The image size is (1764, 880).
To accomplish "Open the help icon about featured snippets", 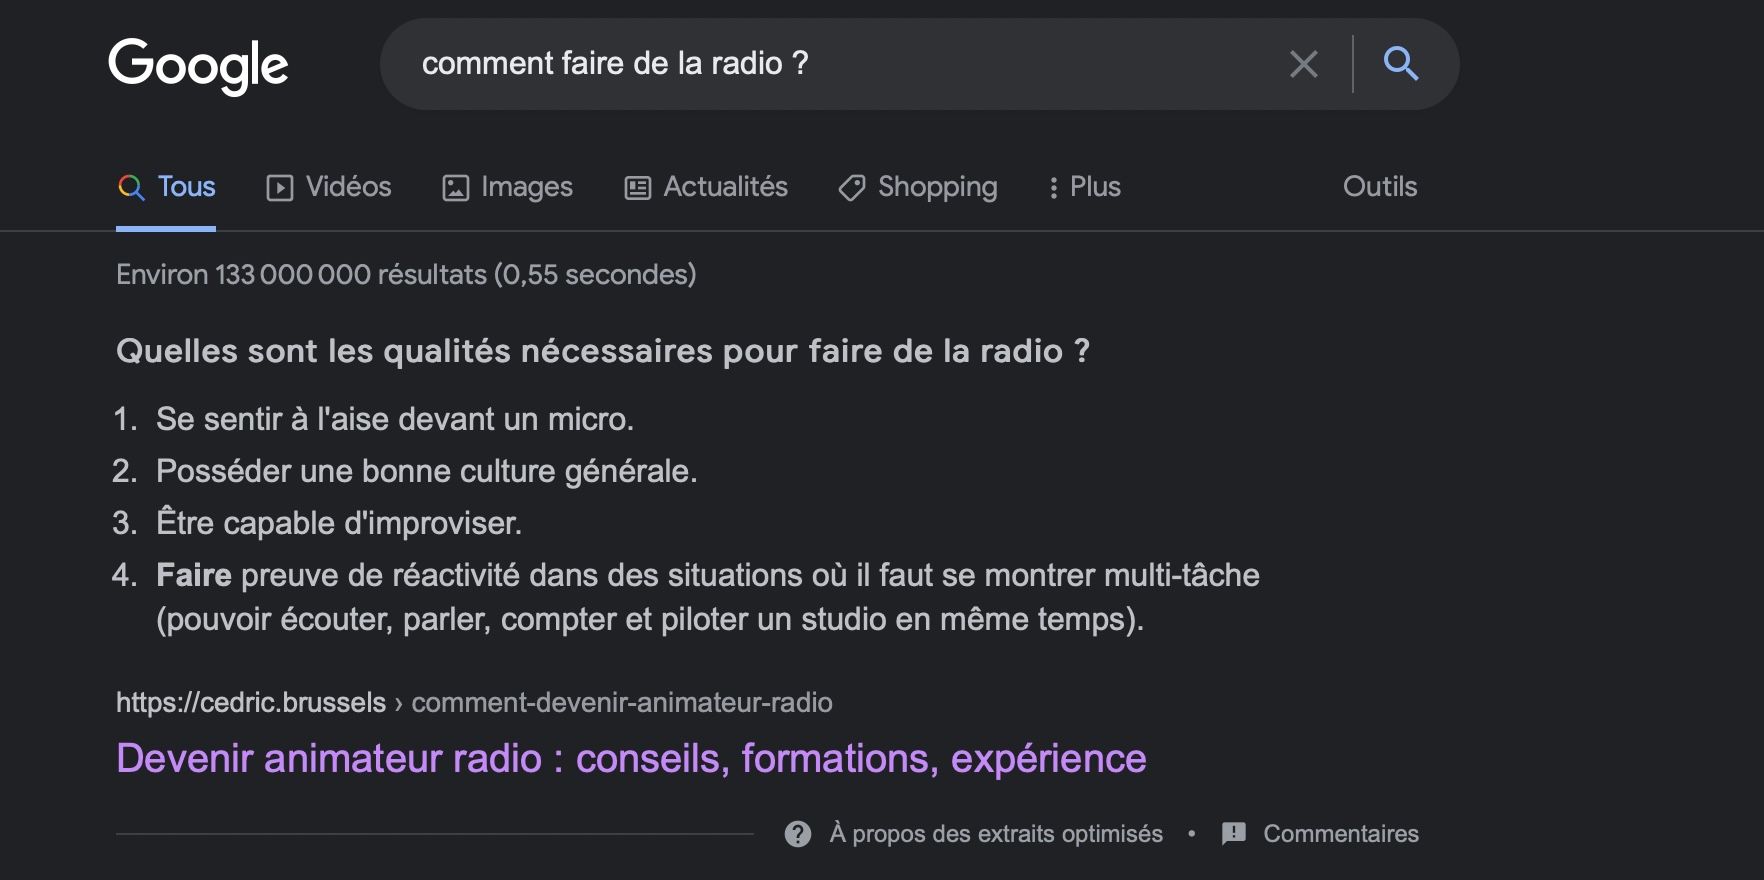I will (797, 833).
